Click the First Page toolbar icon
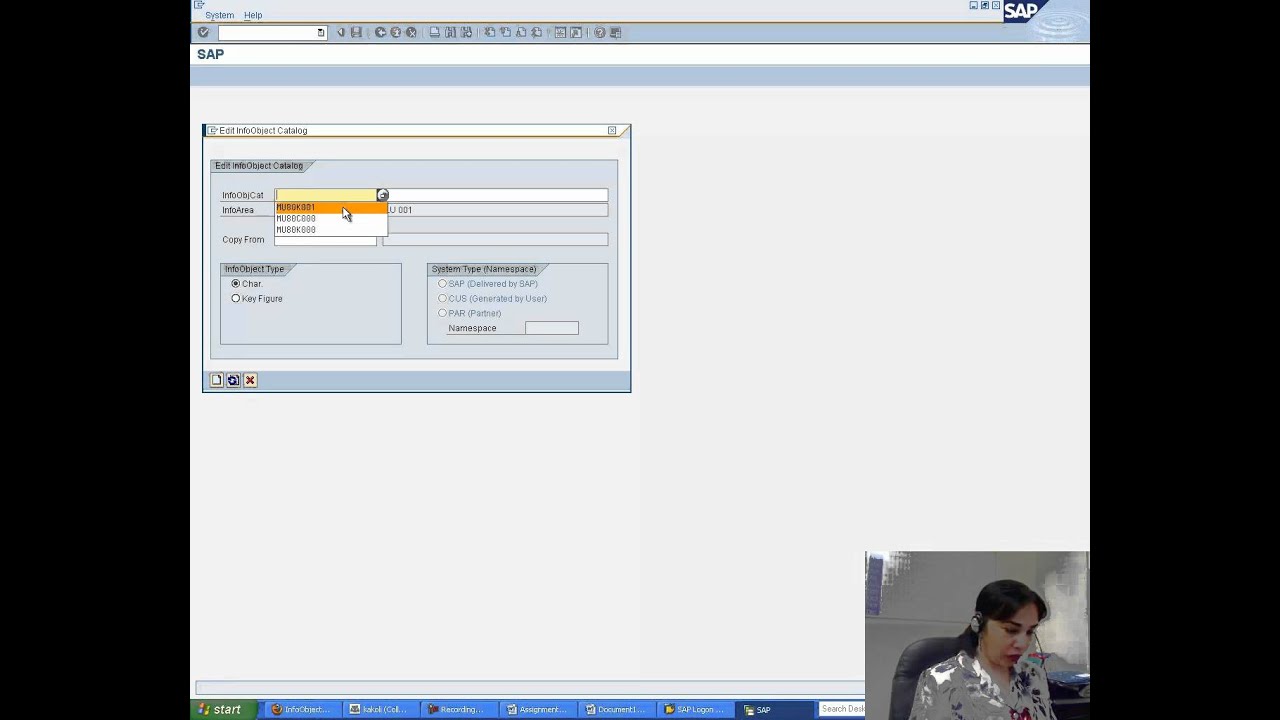This screenshot has height=720, width=1280. coord(490,32)
